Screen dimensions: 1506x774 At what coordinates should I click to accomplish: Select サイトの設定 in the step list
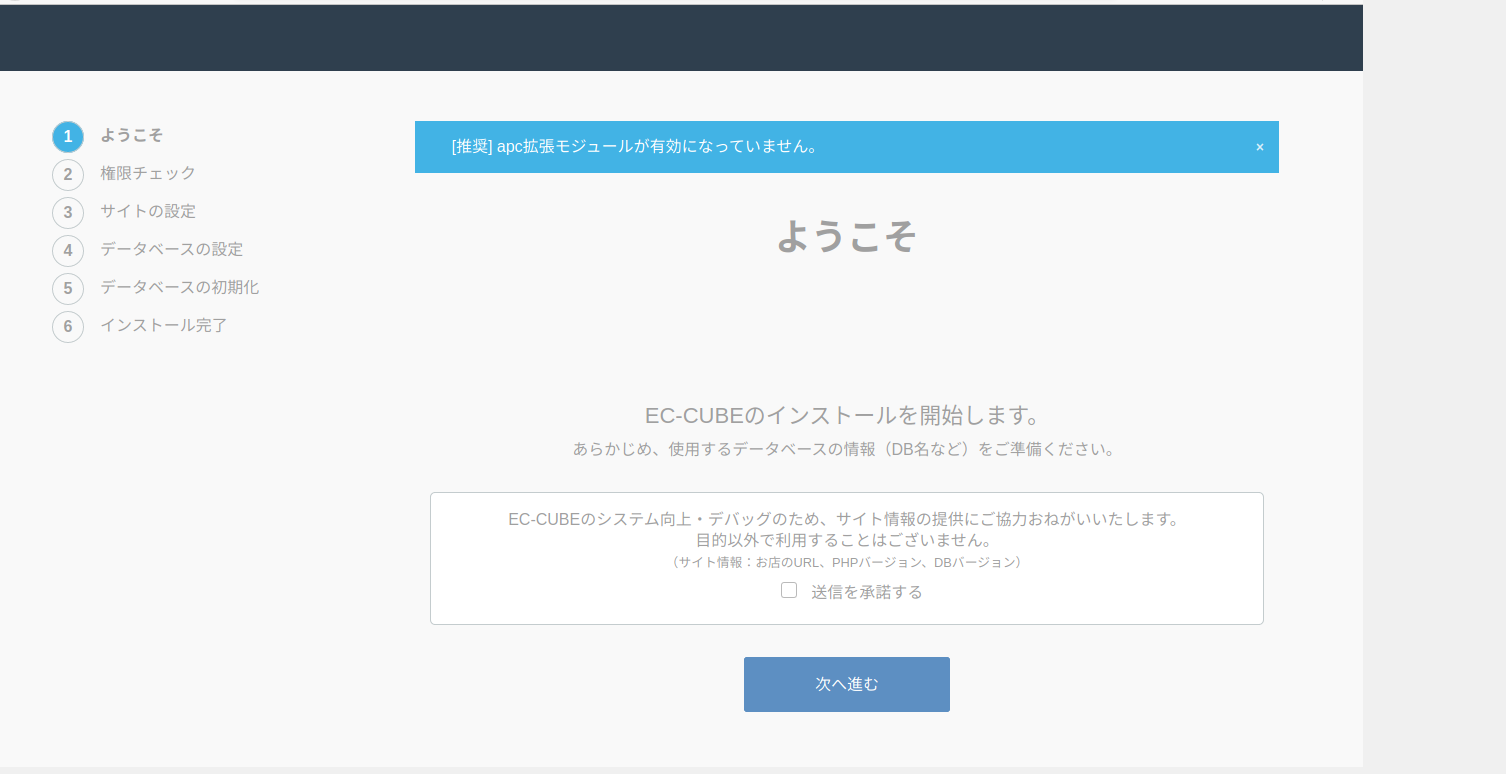(148, 212)
